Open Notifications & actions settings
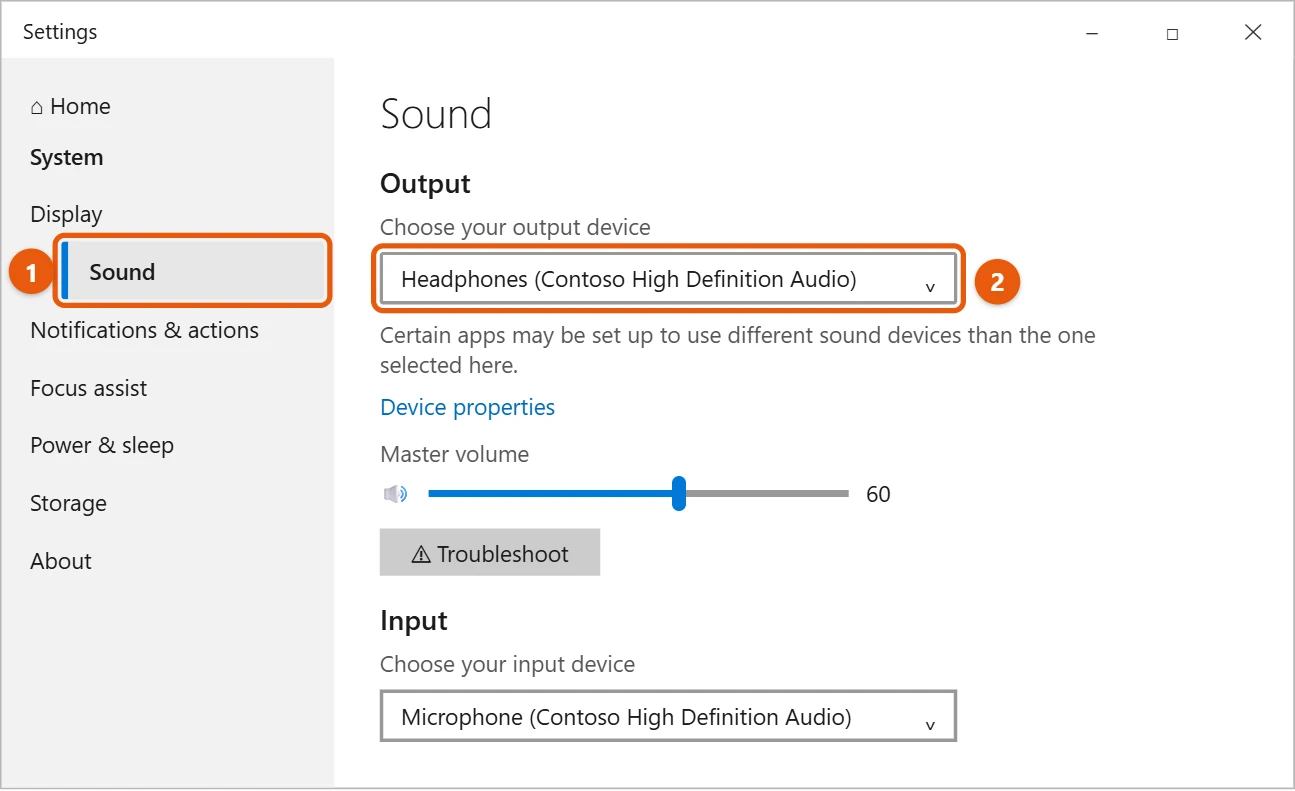Viewport: 1295px width, 791px height. [x=144, y=330]
